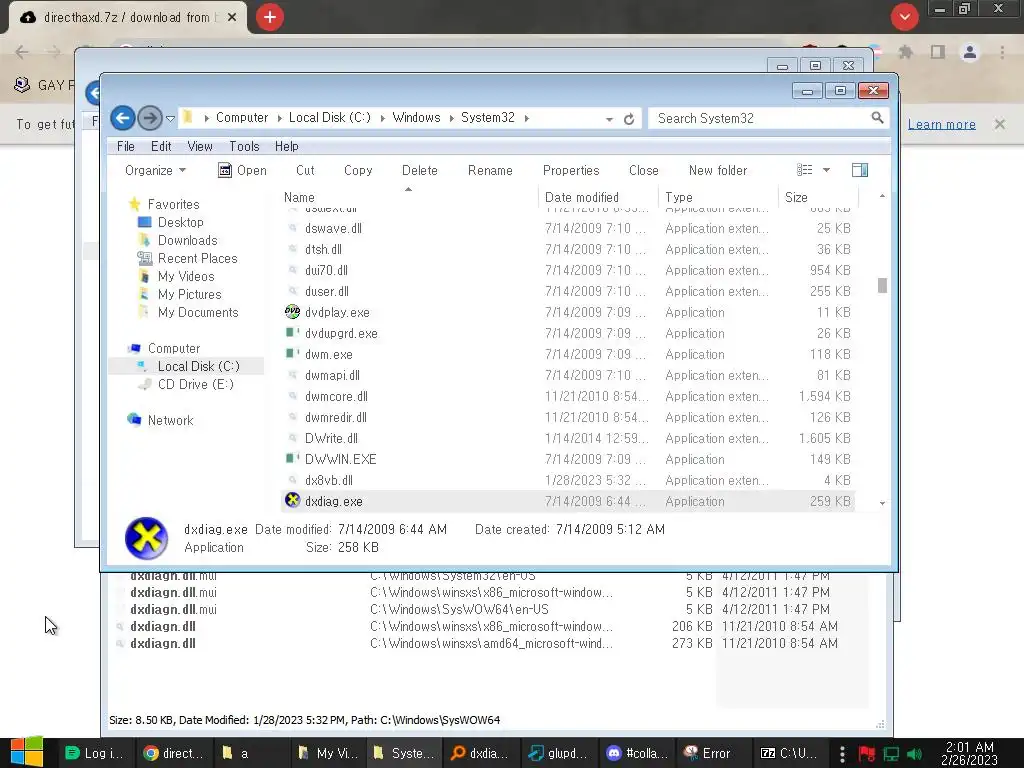The image size is (1024, 768).
Task: Switch to the dxdia... search taskbar item
Action: coord(480,753)
